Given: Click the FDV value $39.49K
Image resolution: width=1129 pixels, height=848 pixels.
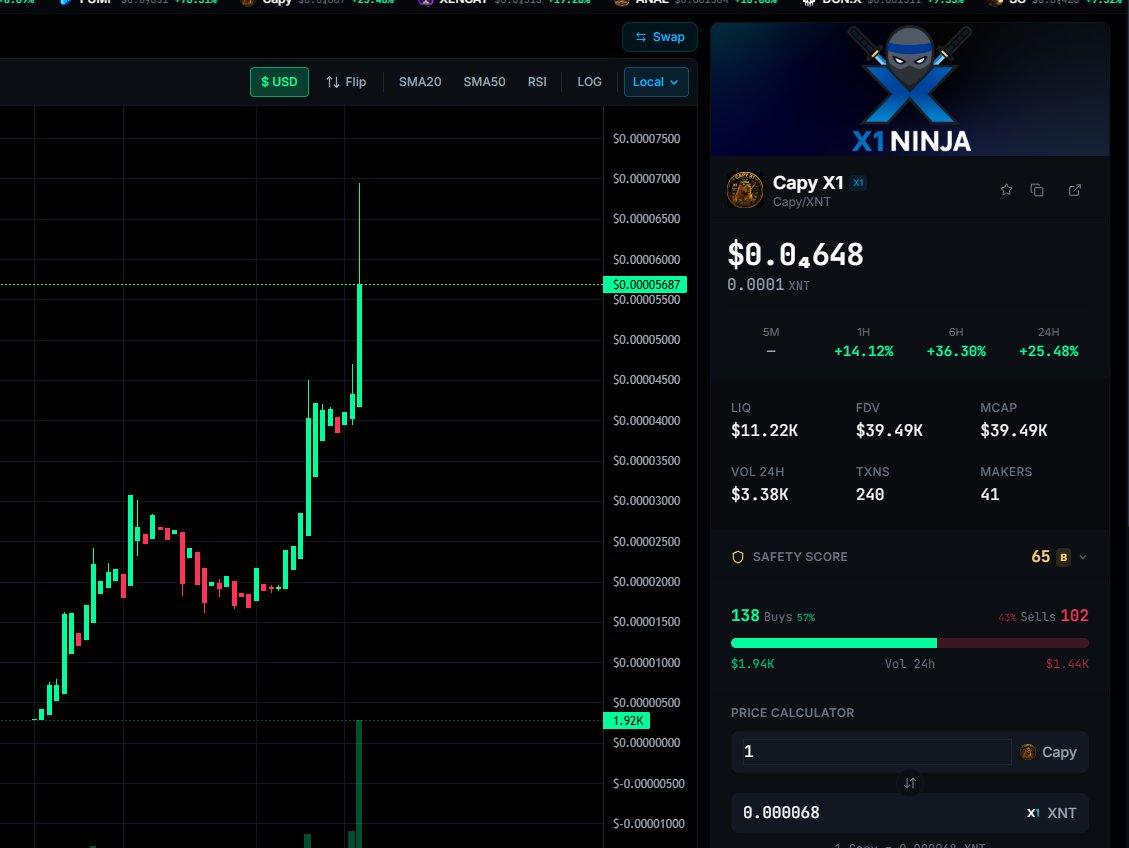Looking at the screenshot, I should tap(889, 430).
